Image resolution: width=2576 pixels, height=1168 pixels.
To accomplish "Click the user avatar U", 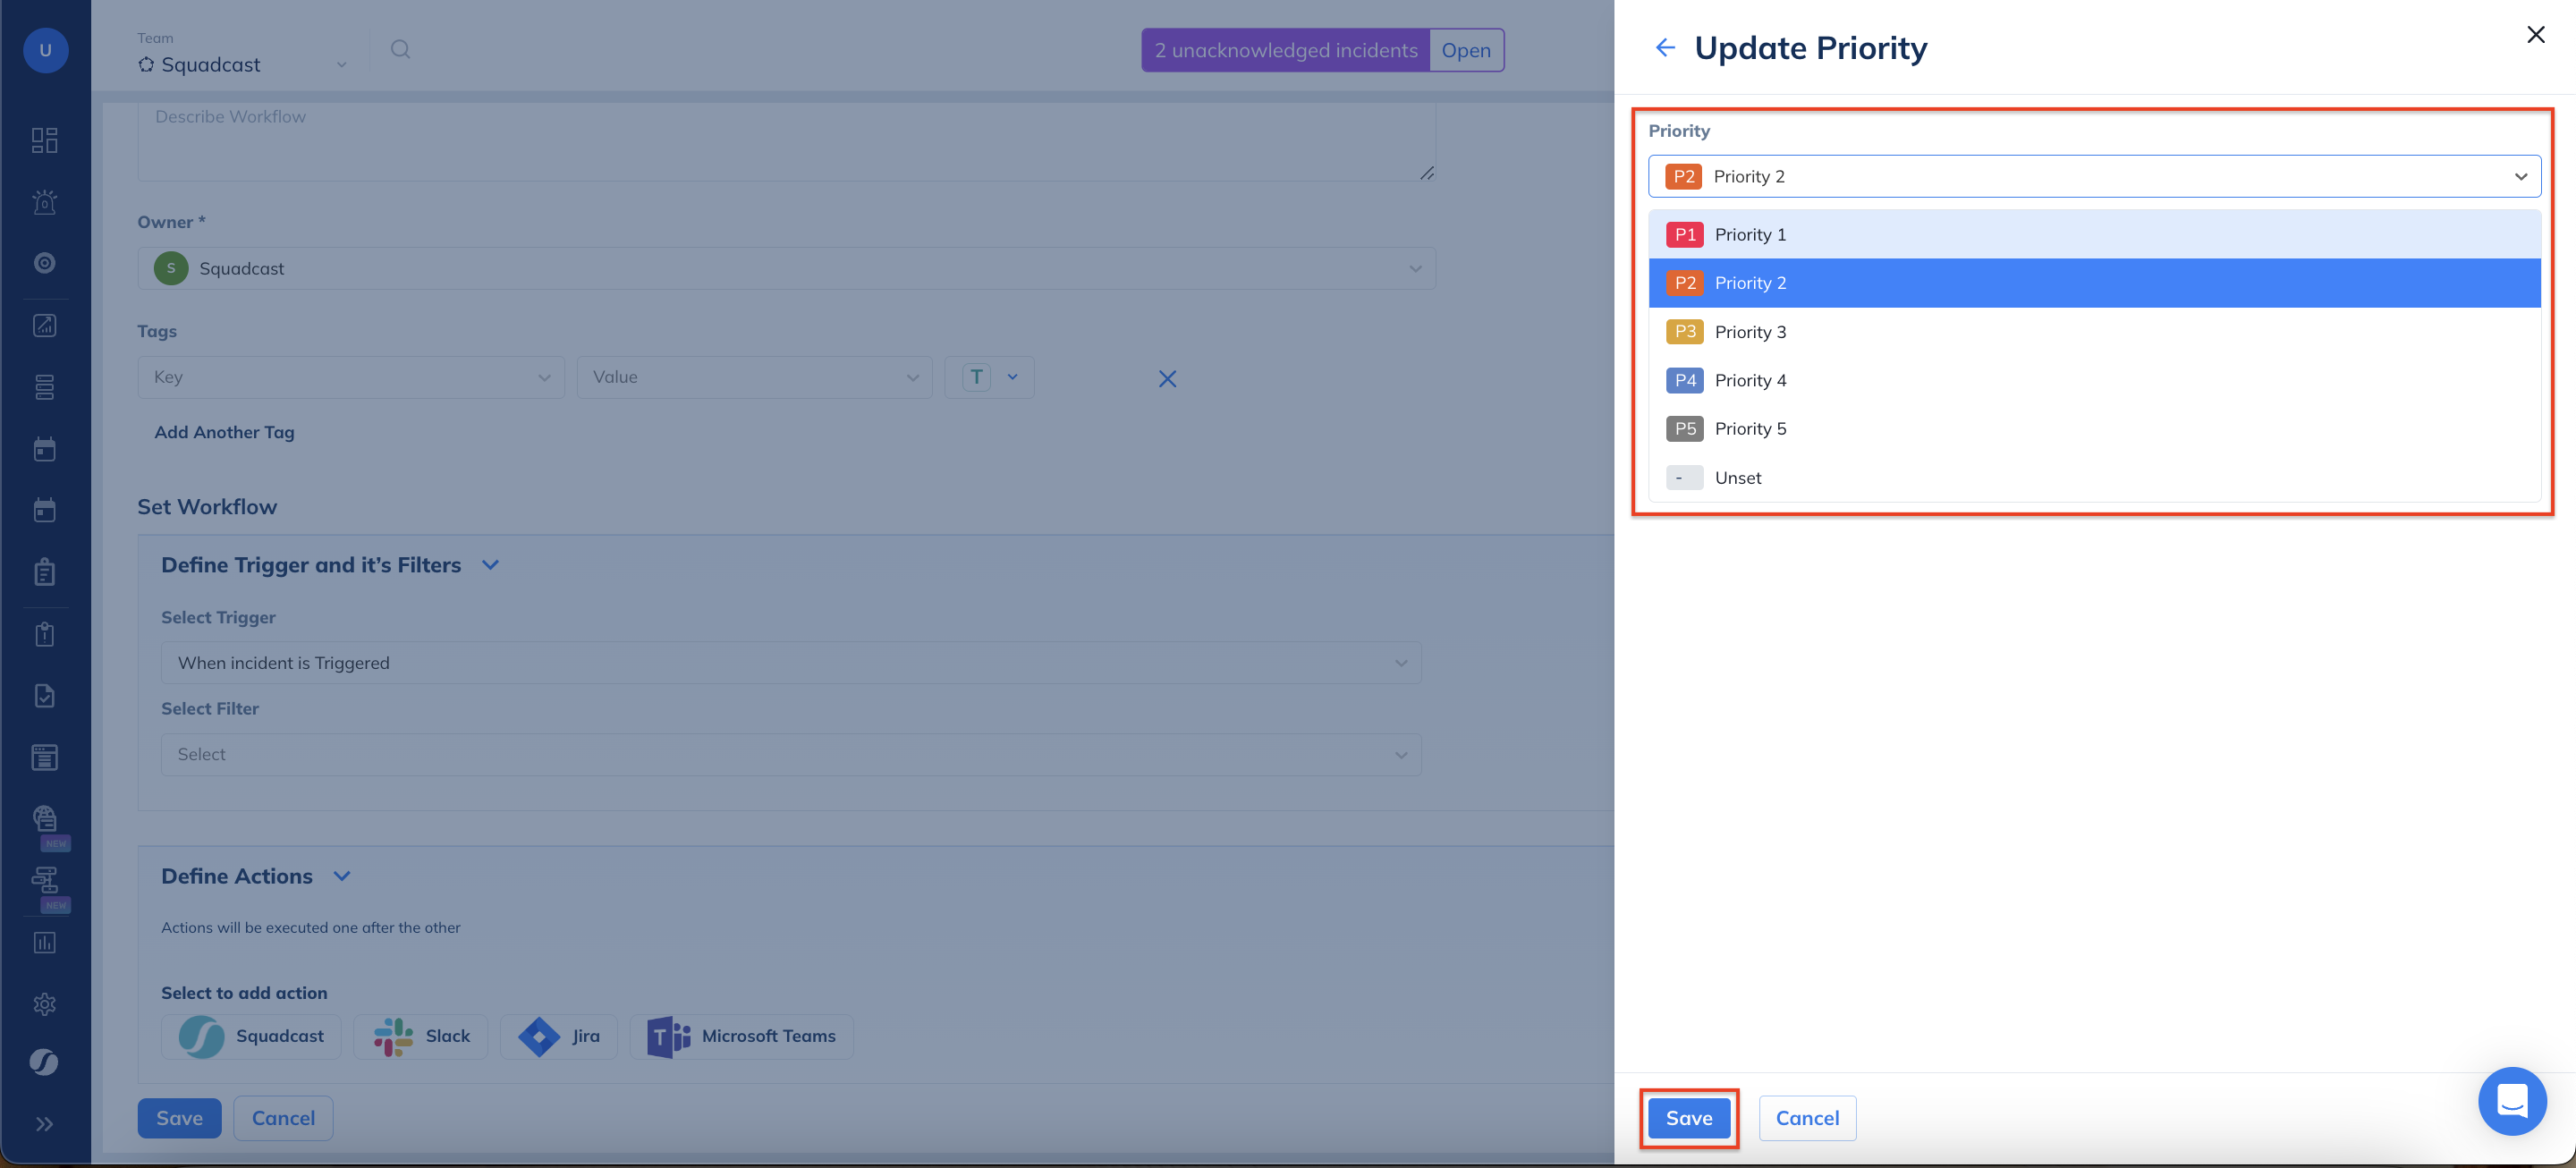I will pos(45,50).
